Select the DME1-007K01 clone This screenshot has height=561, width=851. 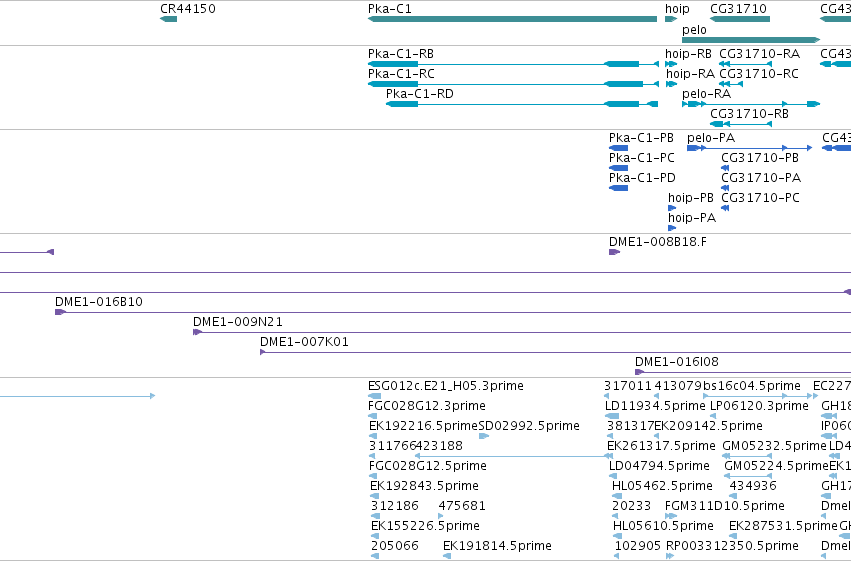coord(555,353)
